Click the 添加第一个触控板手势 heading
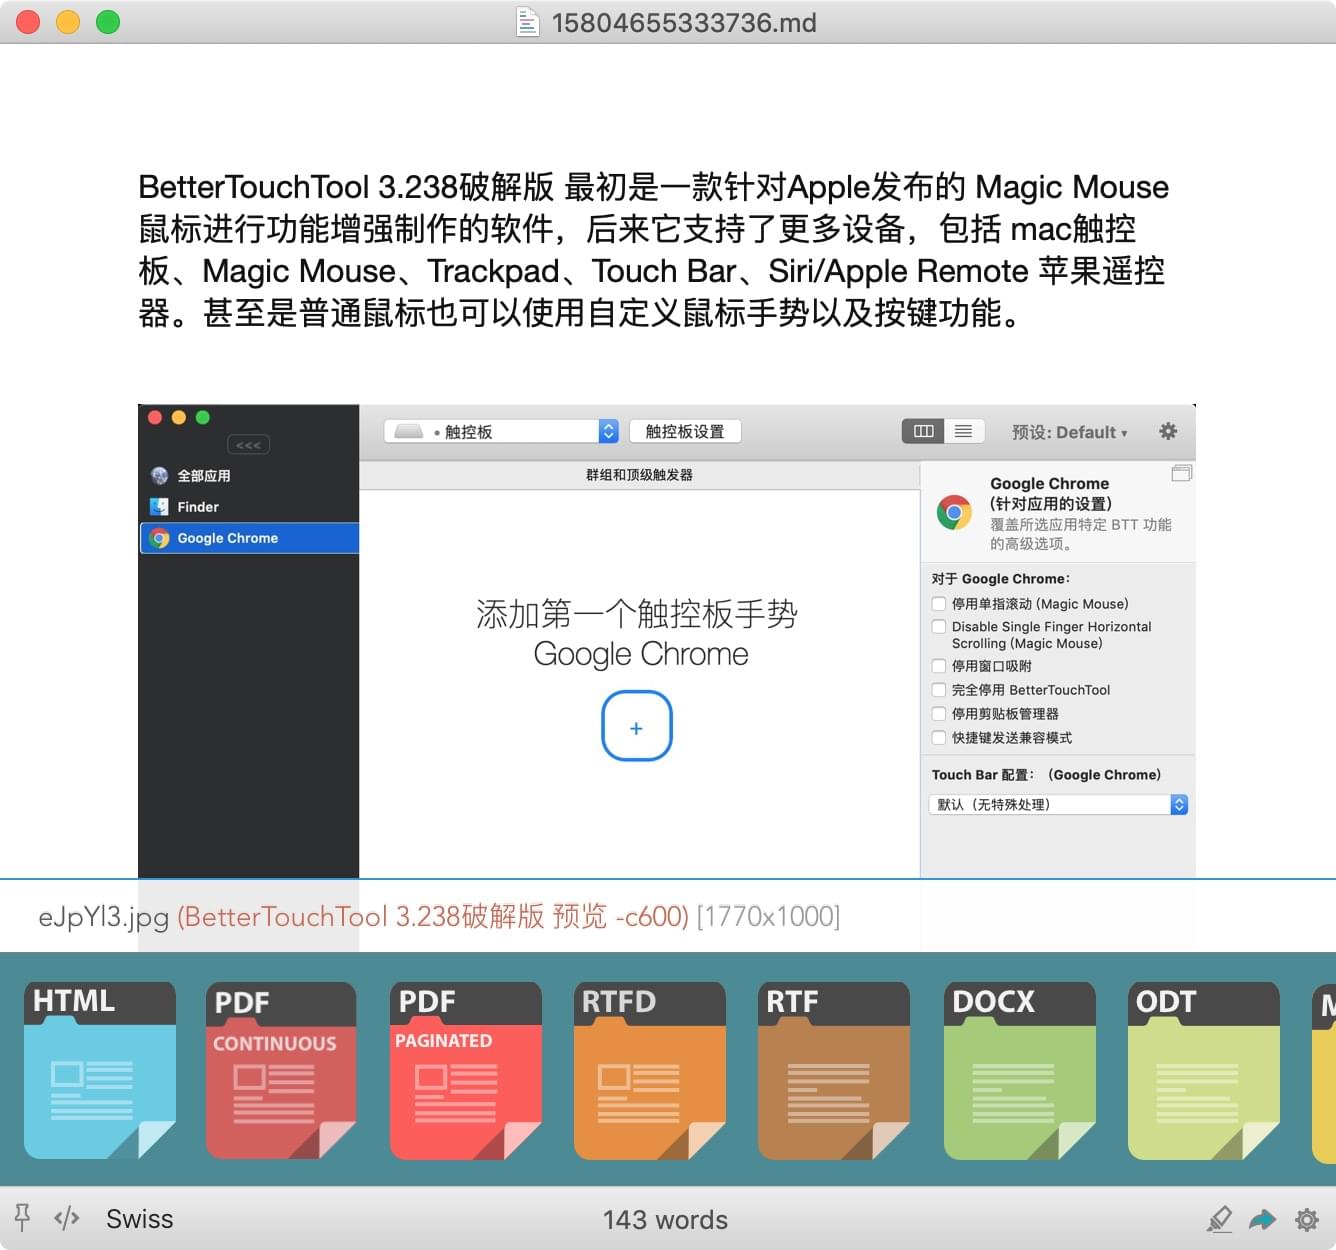 637,613
